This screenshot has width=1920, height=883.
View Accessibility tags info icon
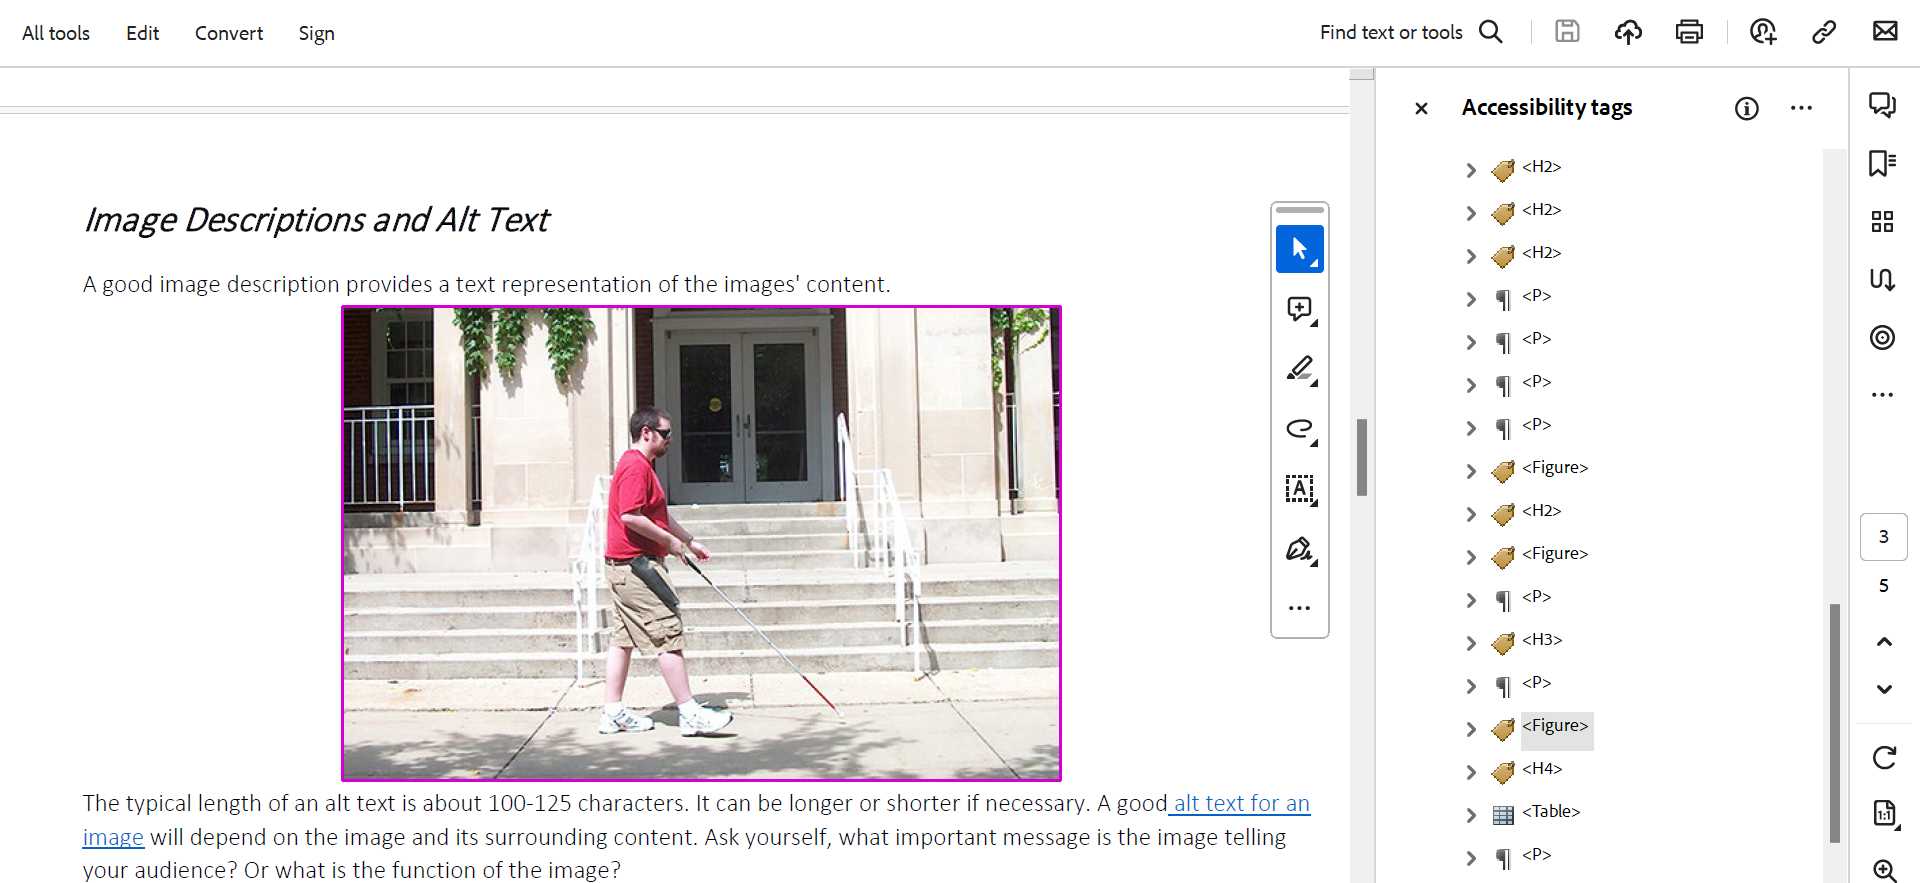(1746, 108)
